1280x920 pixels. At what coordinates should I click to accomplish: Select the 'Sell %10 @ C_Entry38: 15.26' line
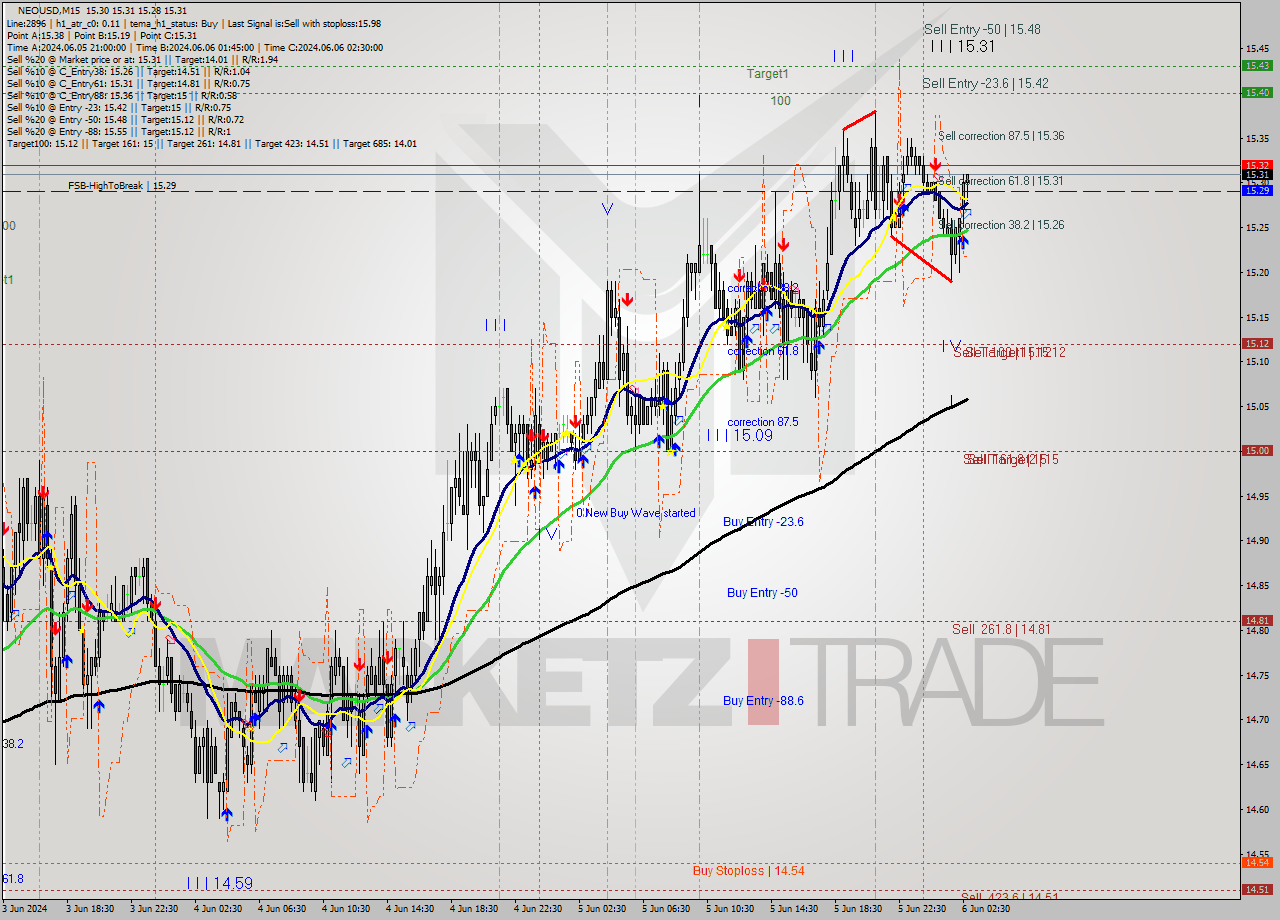[x=128, y=72]
